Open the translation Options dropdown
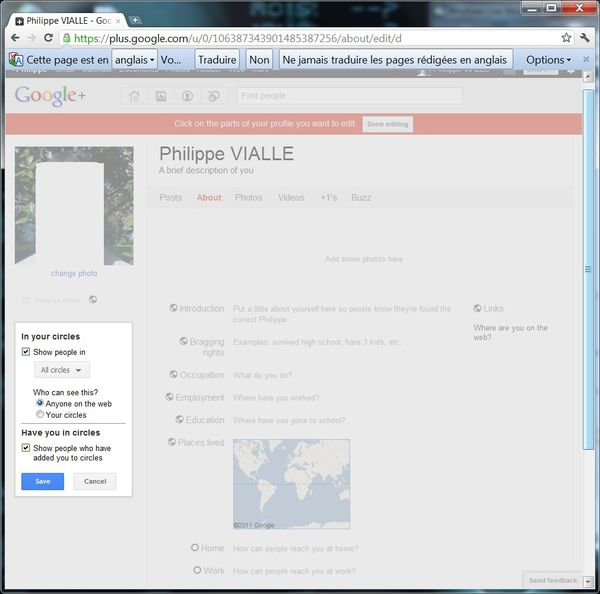Viewport: 600px width, 594px height. click(x=549, y=60)
